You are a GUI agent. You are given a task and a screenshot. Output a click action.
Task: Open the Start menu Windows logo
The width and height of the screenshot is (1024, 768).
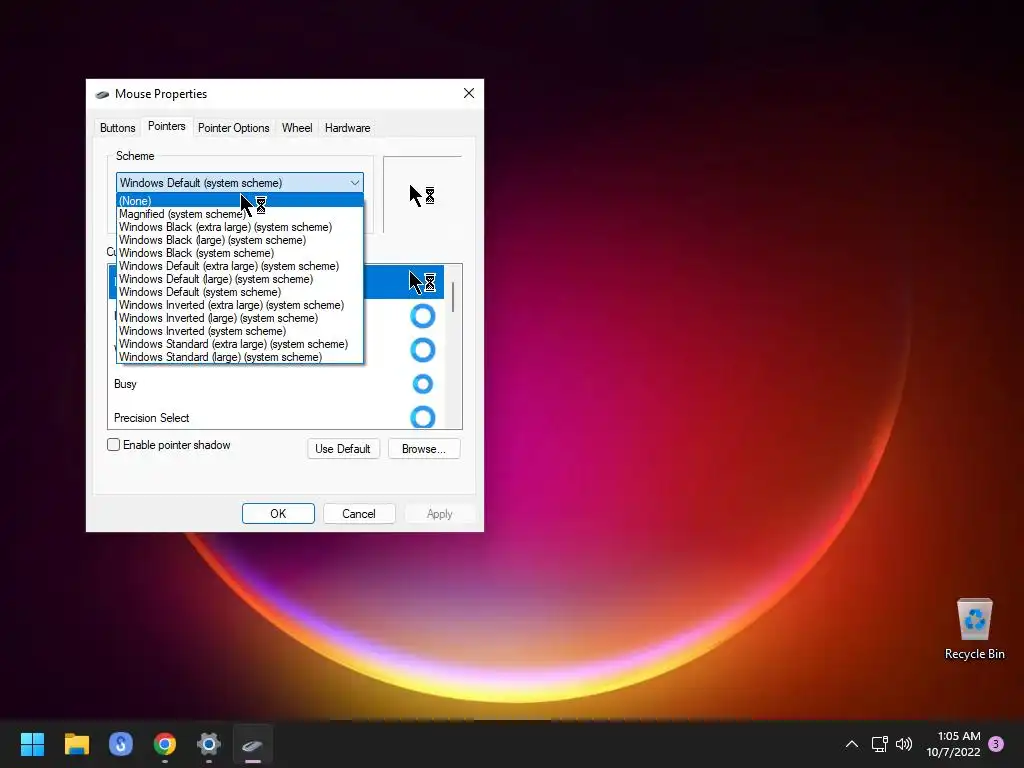(x=32, y=744)
